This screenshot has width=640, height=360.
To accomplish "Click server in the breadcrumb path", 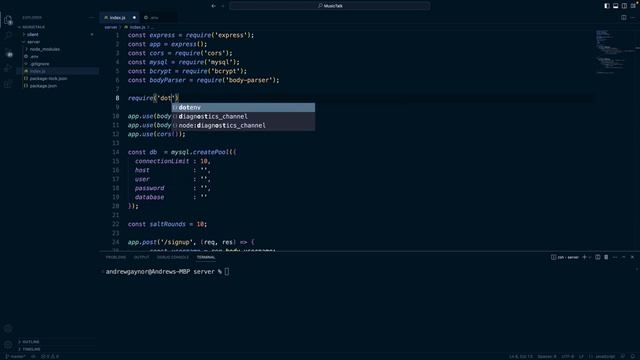I will [111, 27].
